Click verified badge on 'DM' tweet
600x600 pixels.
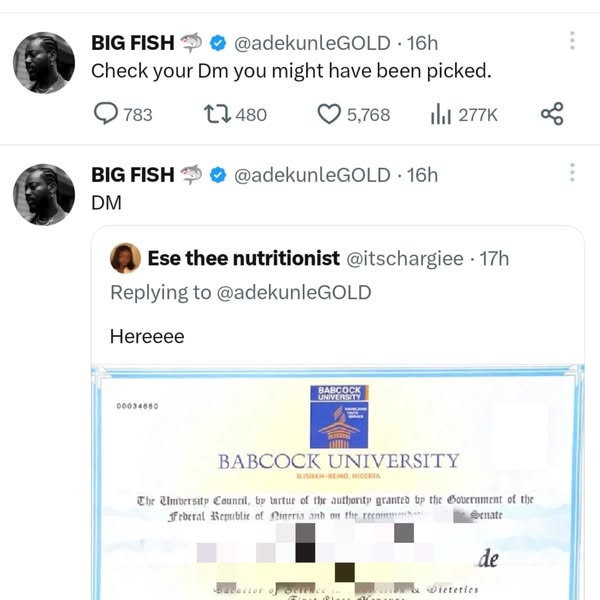coord(218,175)
